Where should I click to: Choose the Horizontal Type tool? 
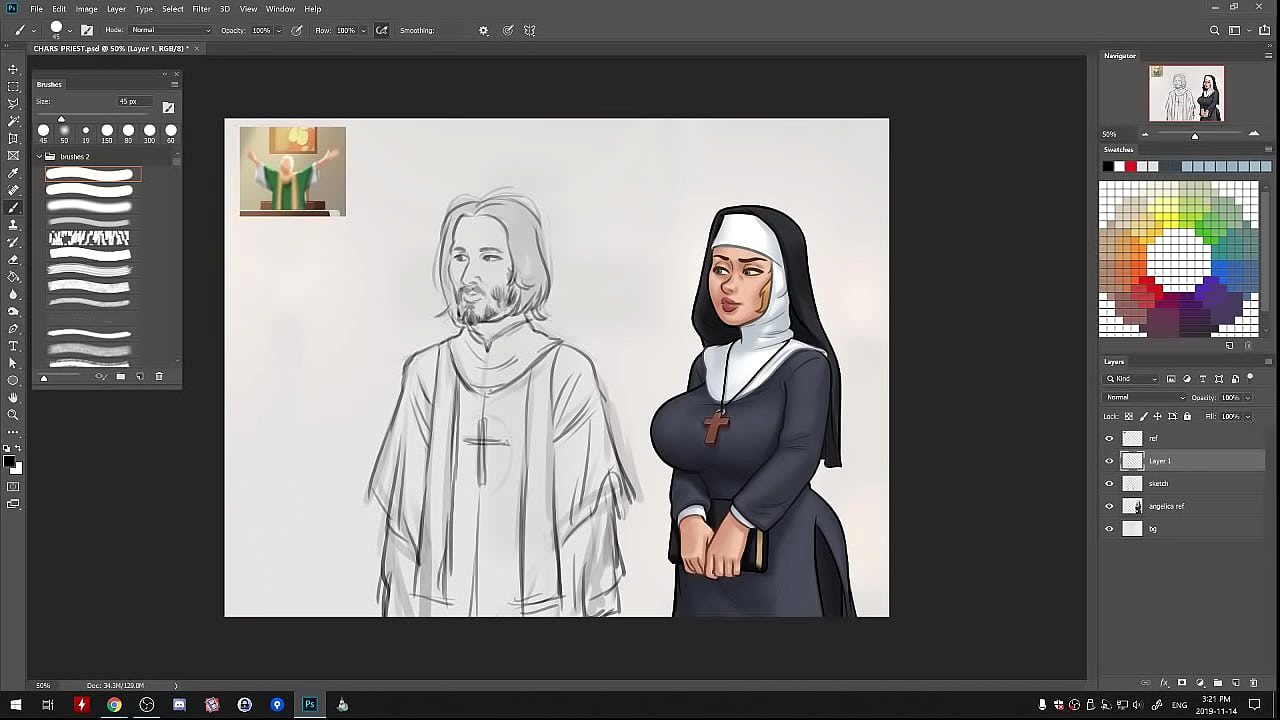tap(13, 345)
